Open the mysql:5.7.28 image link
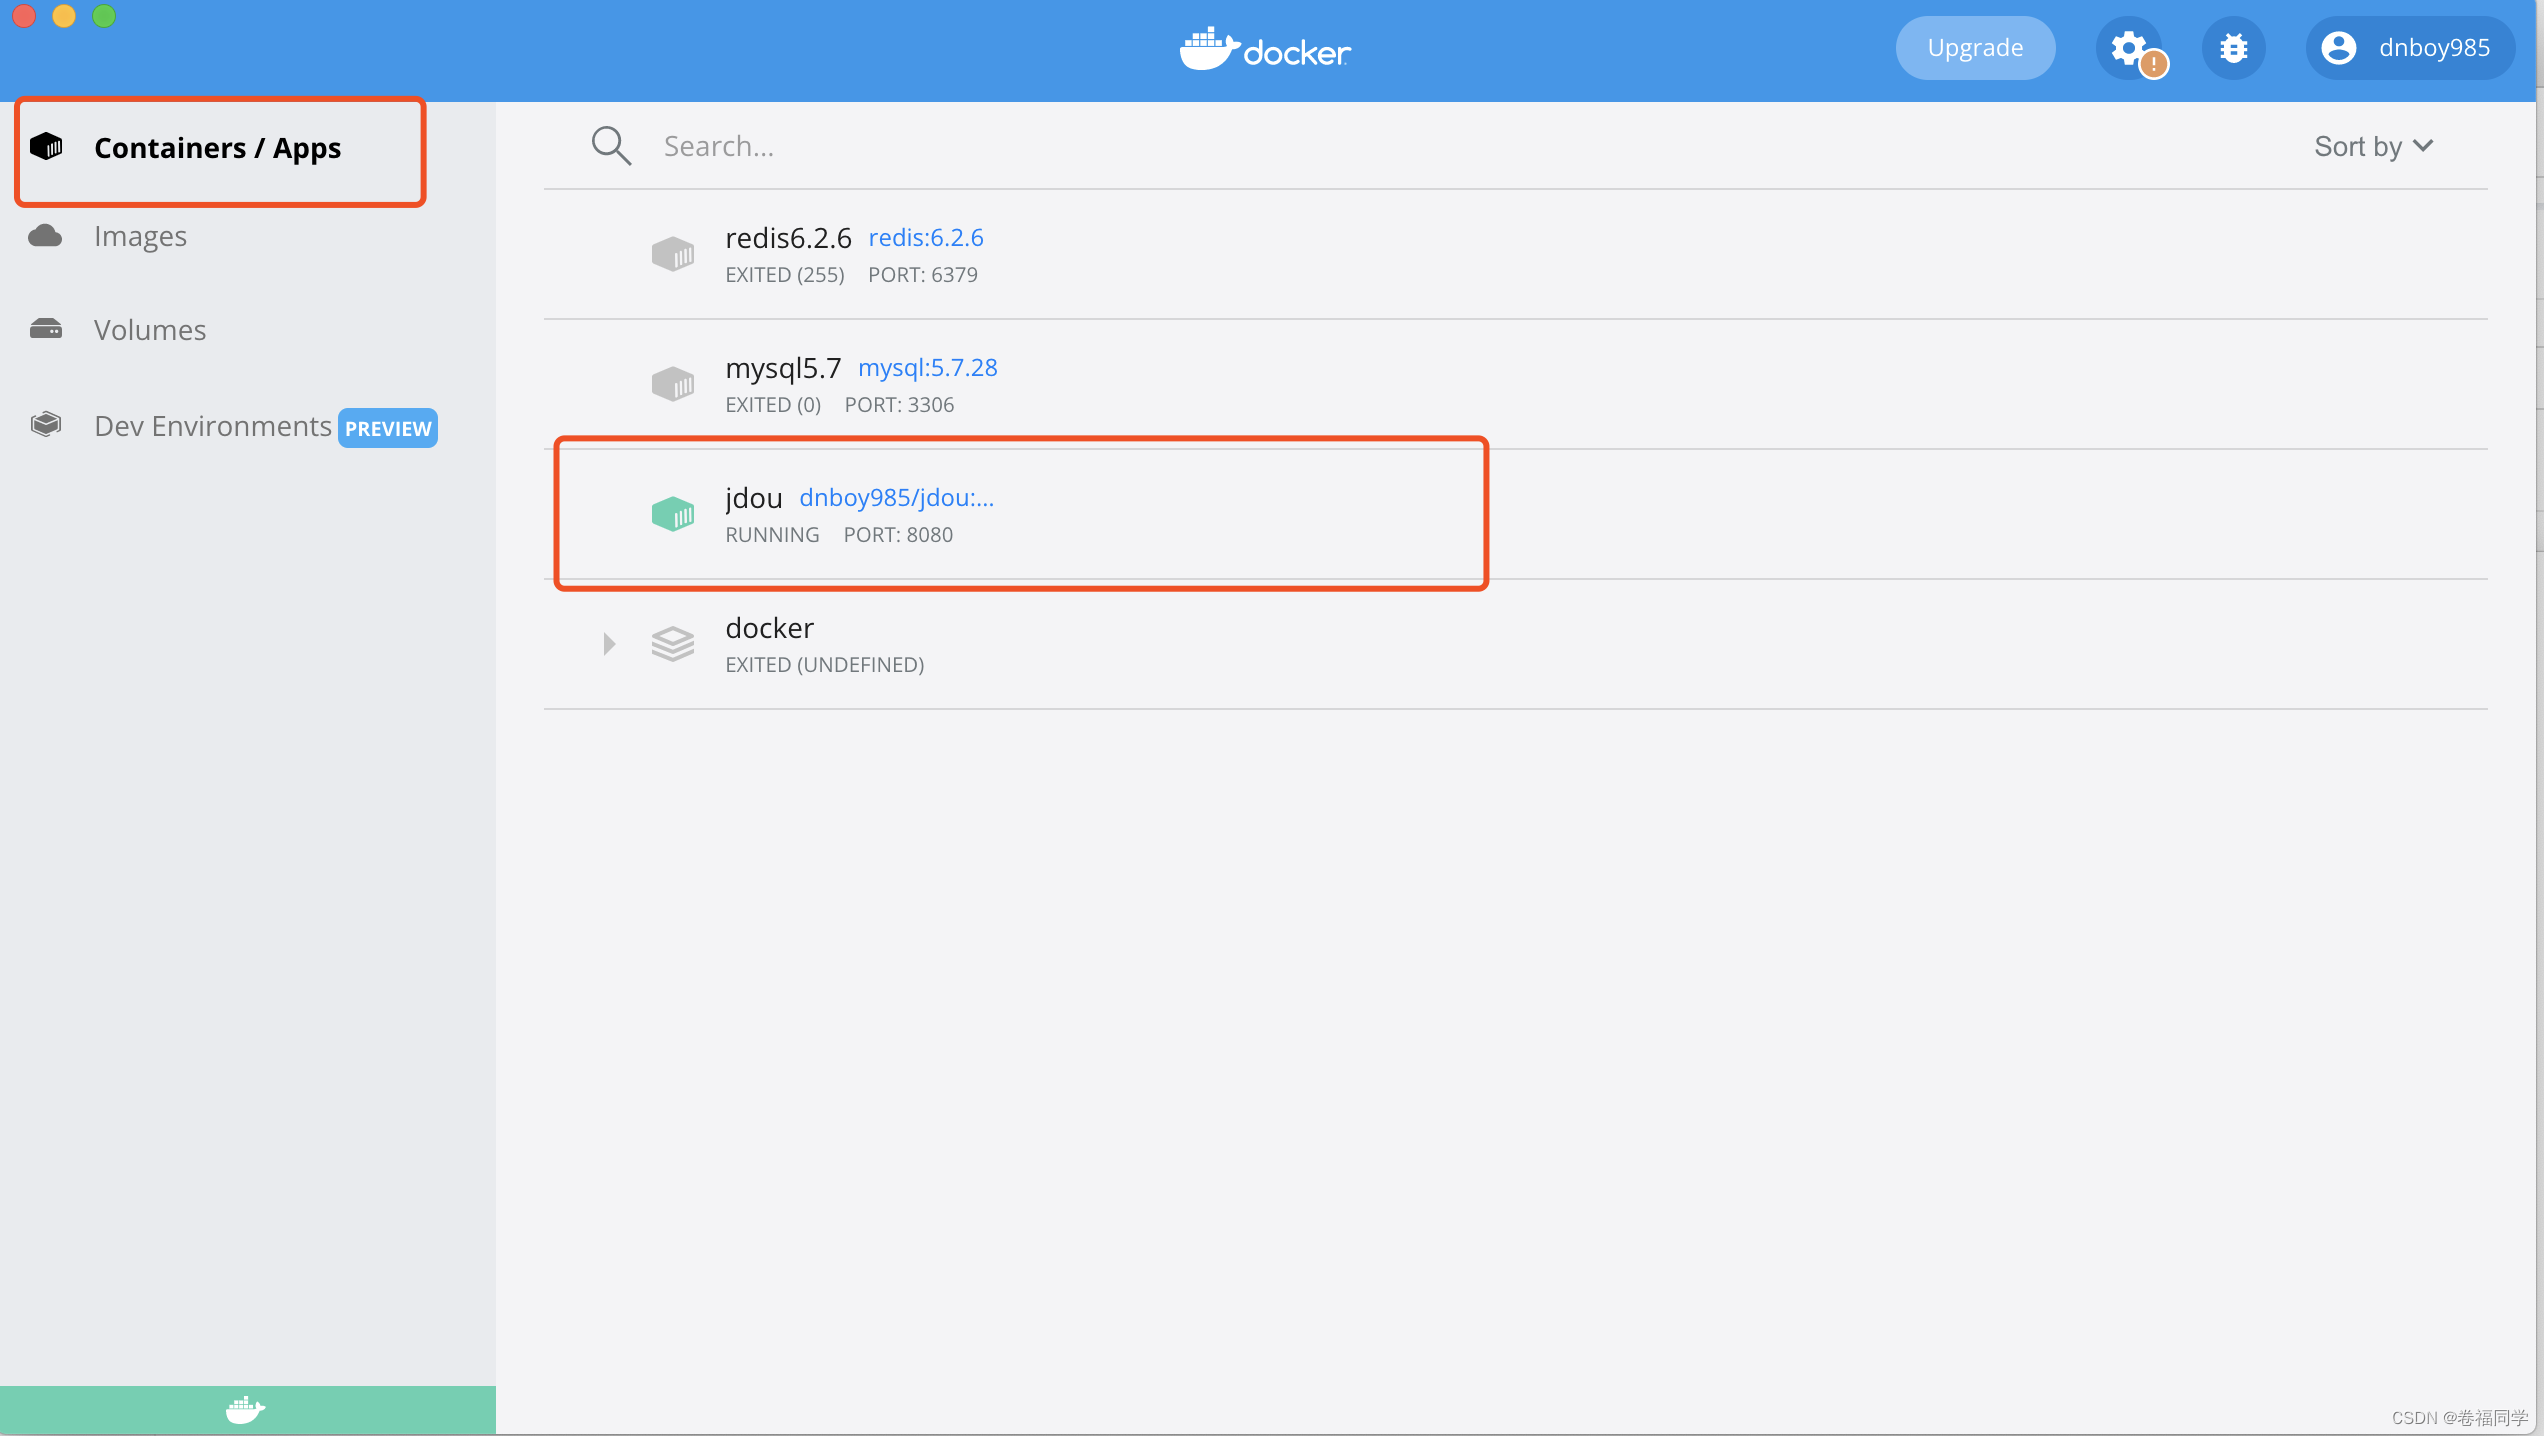 (928, 368)
